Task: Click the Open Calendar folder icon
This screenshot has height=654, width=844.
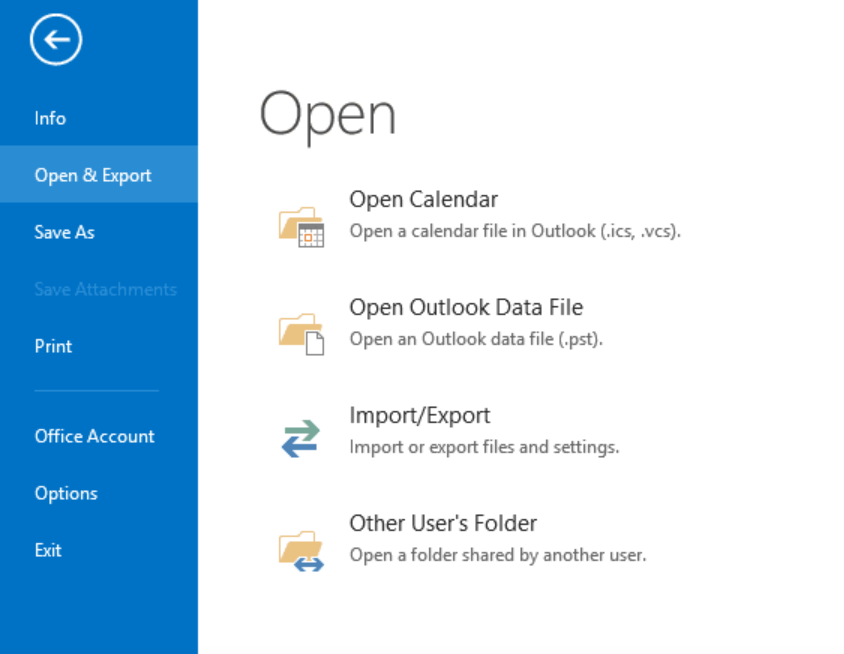Action: pos(301,225)
